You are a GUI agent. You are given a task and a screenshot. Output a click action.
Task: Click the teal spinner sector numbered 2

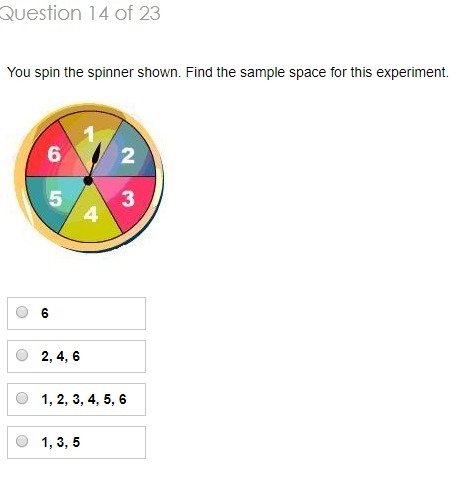pyautogui.click(x=128, y=155)
